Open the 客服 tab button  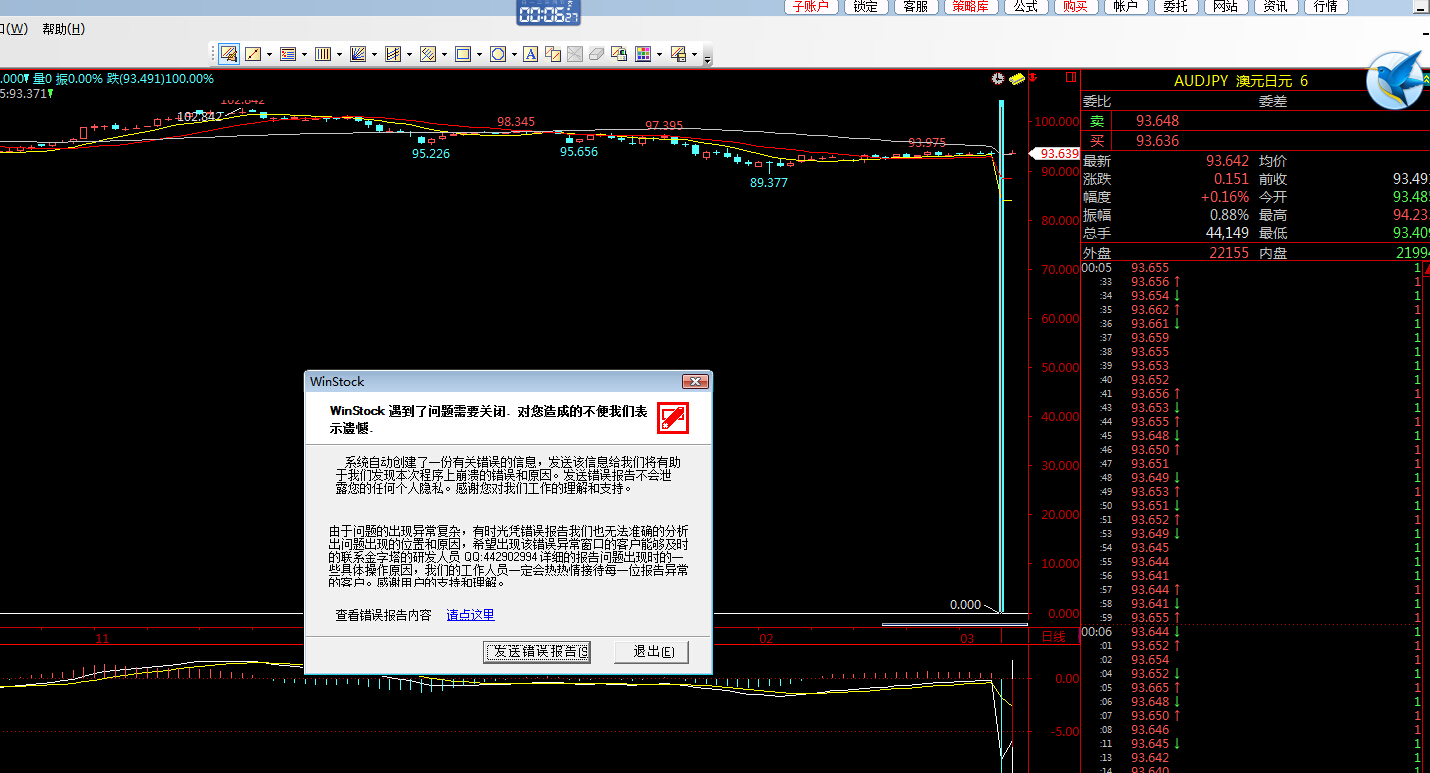pyautogui.click(x=915, y=6)
